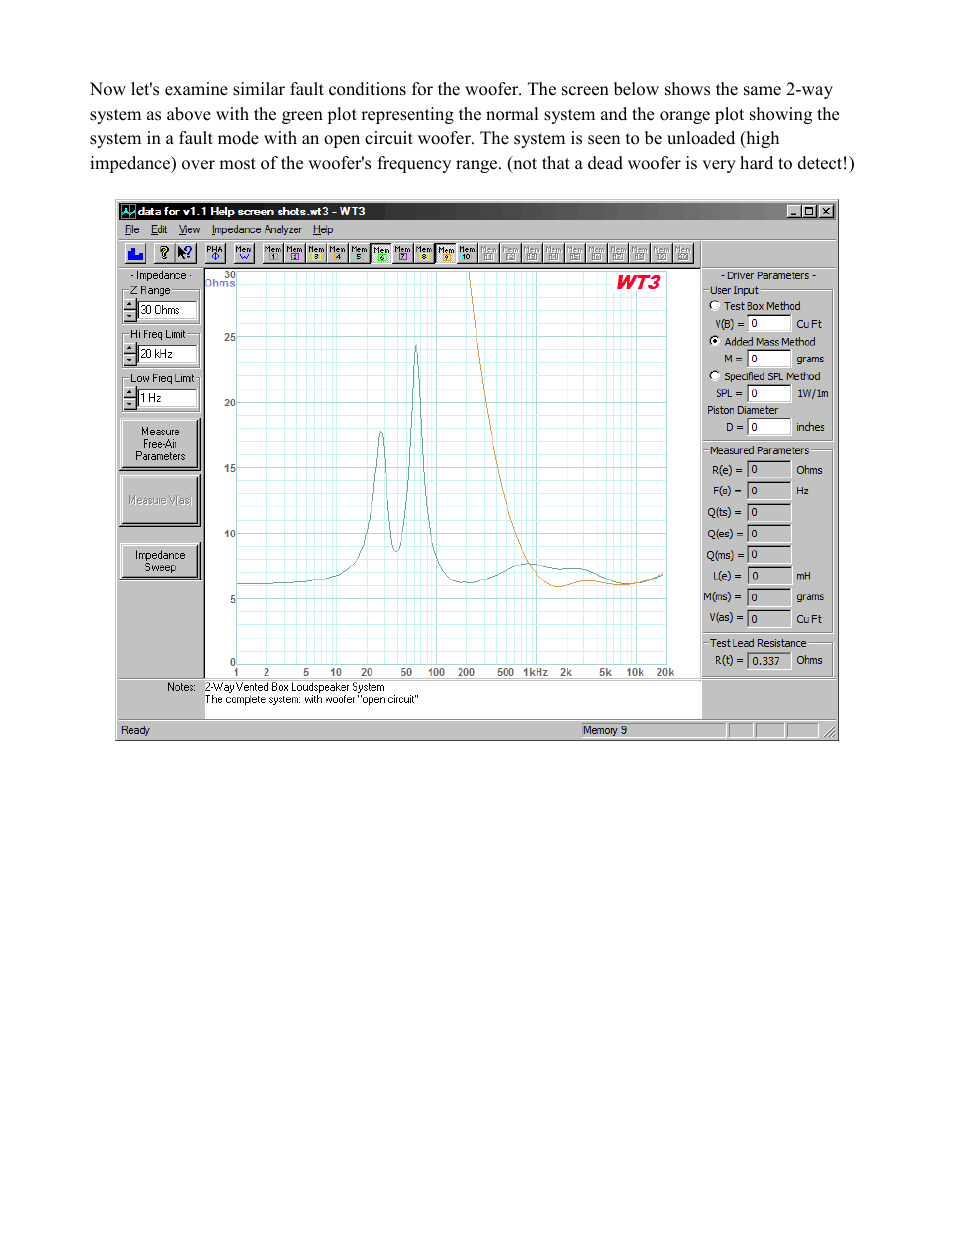
Task: Select Mem 2 toolbar button
Action: click(295, 253)
